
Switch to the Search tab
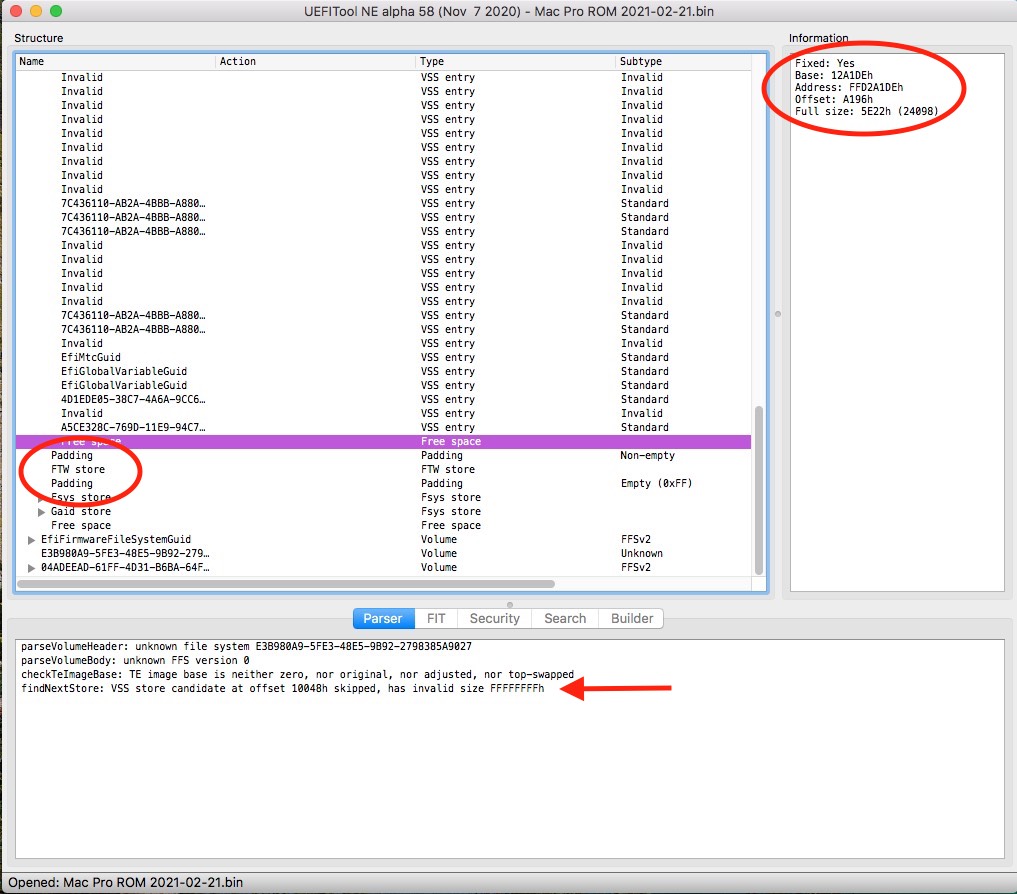(565, 618)
